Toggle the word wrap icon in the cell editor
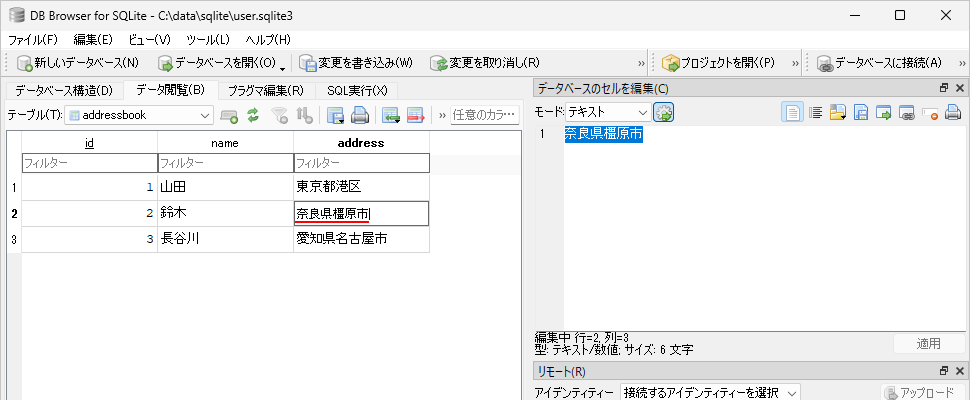The height and width of the screenshot is (400, 970). [816, 113]
